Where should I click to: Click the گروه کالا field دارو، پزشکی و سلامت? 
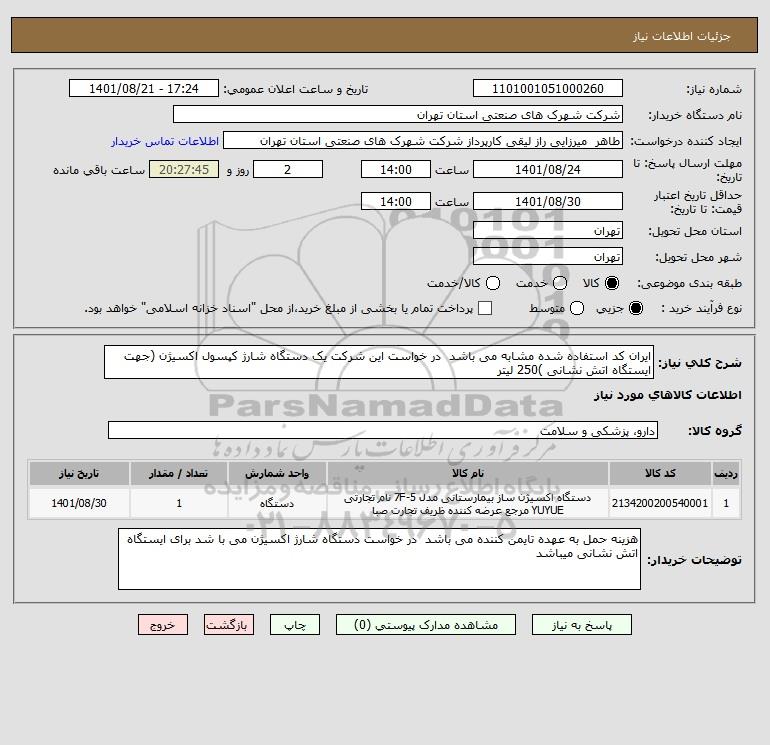383,430
